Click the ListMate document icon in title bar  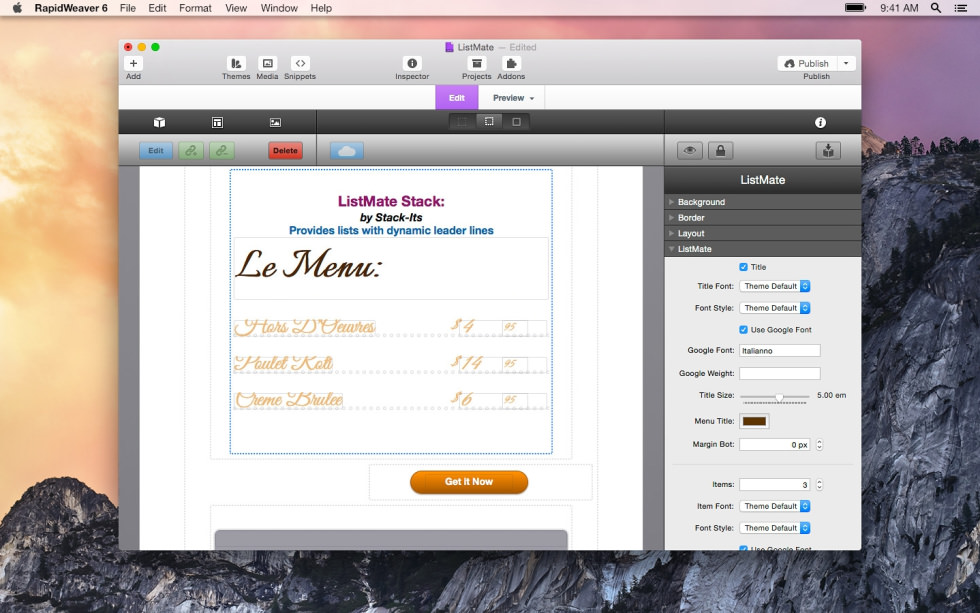(x=449, y=47)
